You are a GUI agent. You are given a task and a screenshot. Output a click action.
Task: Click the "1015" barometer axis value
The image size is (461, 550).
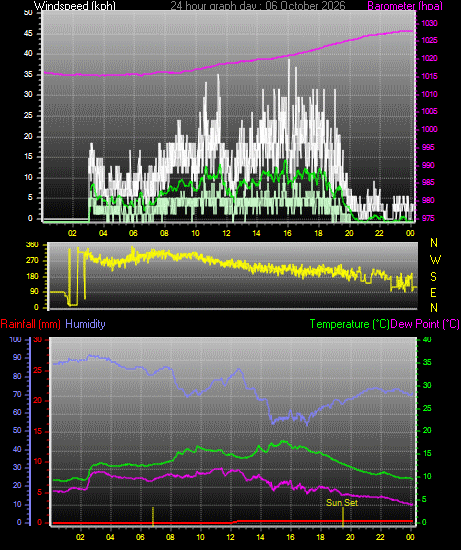(x=429, y=76)
